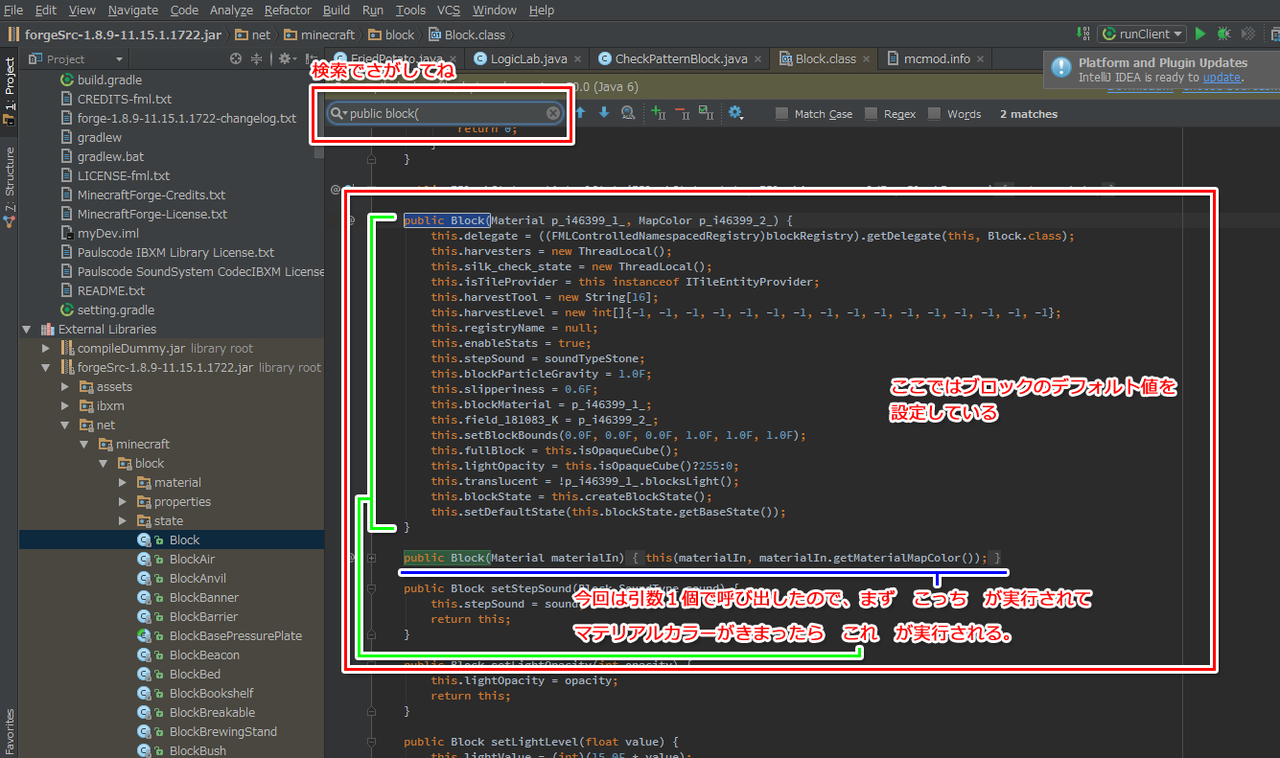Screen dimensions: 1280x758
Task: Jump to next search occurrence arrow
Action: (x=603, y=113)
